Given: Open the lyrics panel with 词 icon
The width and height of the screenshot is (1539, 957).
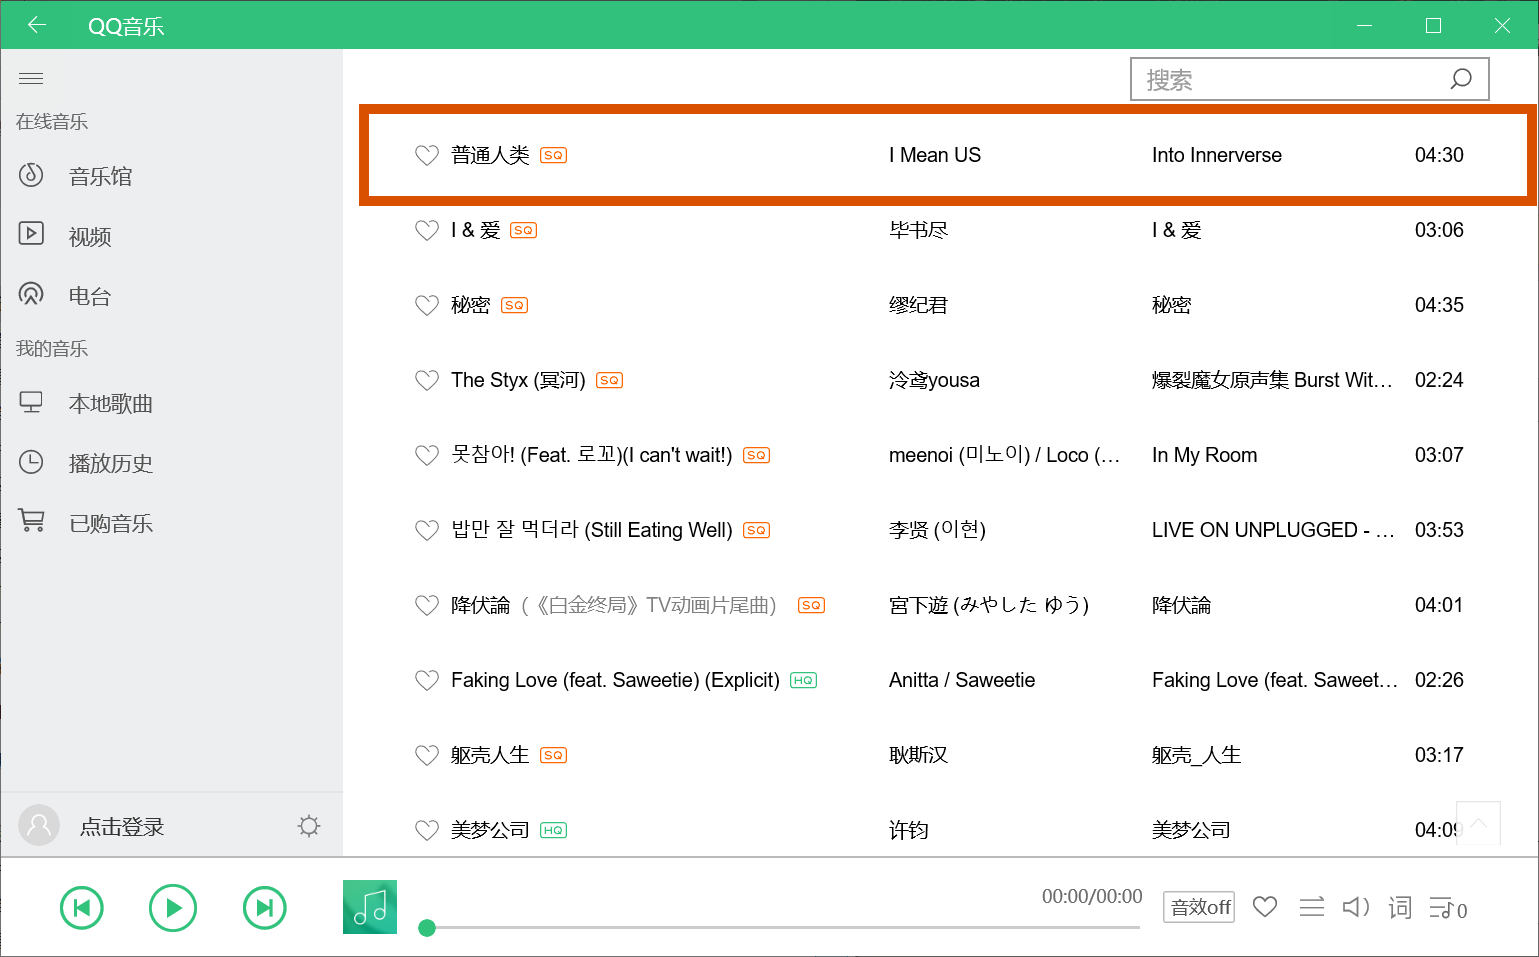Looking at the screenshot, I should tap(1400, 908).
